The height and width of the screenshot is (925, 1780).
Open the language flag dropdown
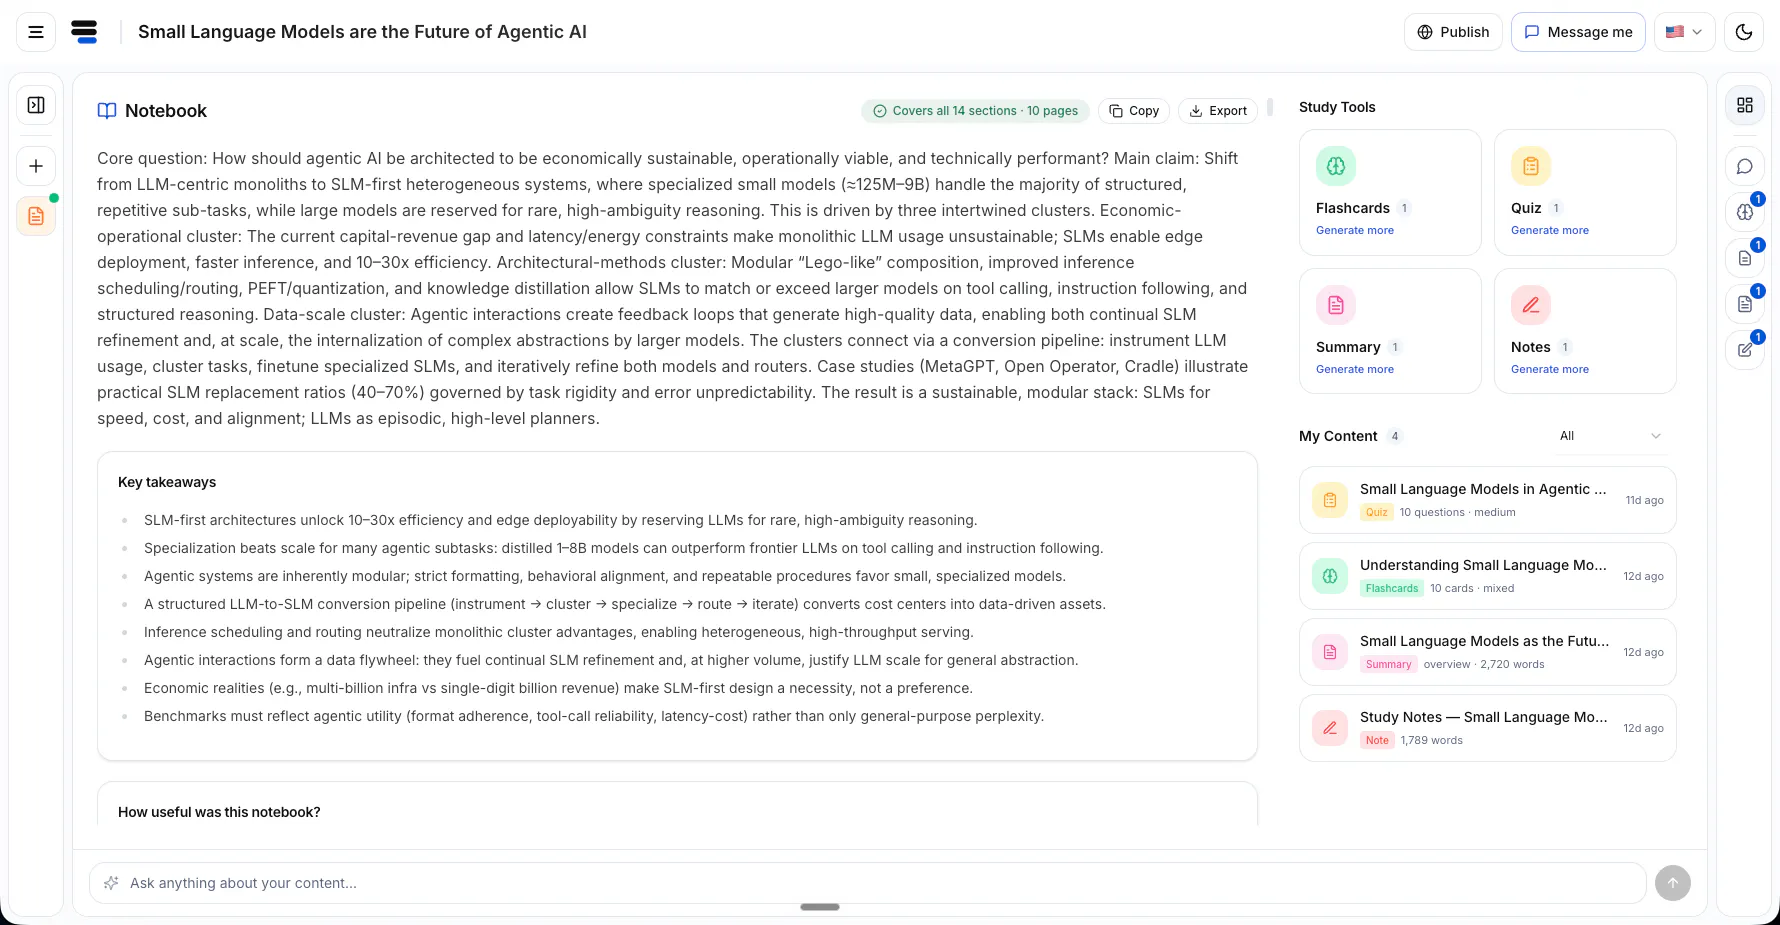point(1685,32)
